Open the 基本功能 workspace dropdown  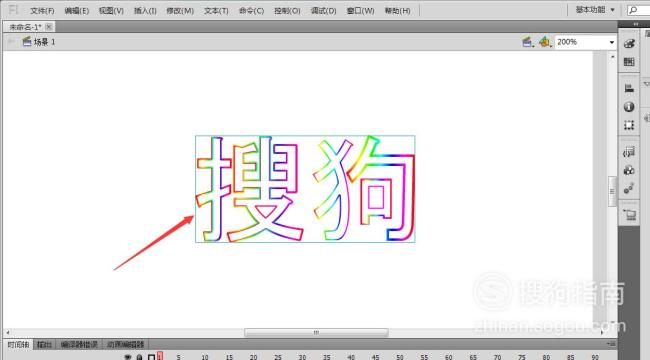click(x=595, y=10)
